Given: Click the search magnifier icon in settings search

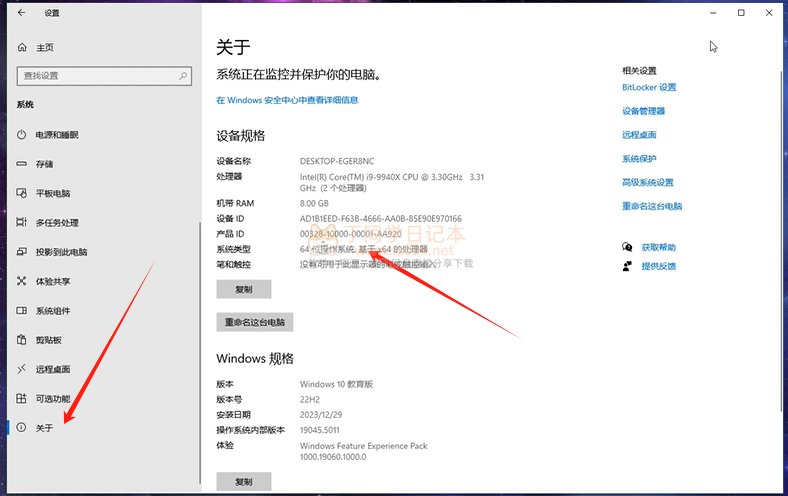Looking at the screenshot, I should [183, 76].
